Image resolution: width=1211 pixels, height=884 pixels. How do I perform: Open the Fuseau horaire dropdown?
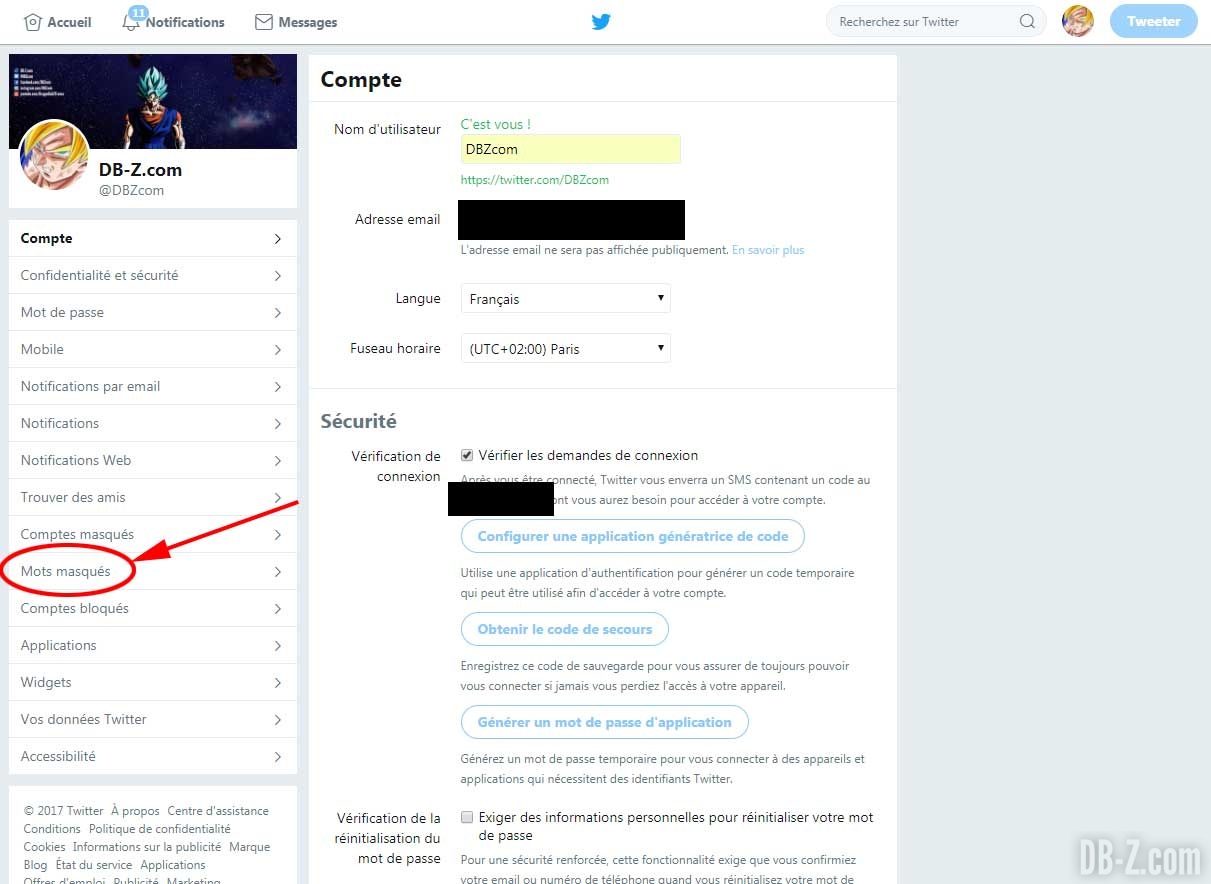[565, 348]
